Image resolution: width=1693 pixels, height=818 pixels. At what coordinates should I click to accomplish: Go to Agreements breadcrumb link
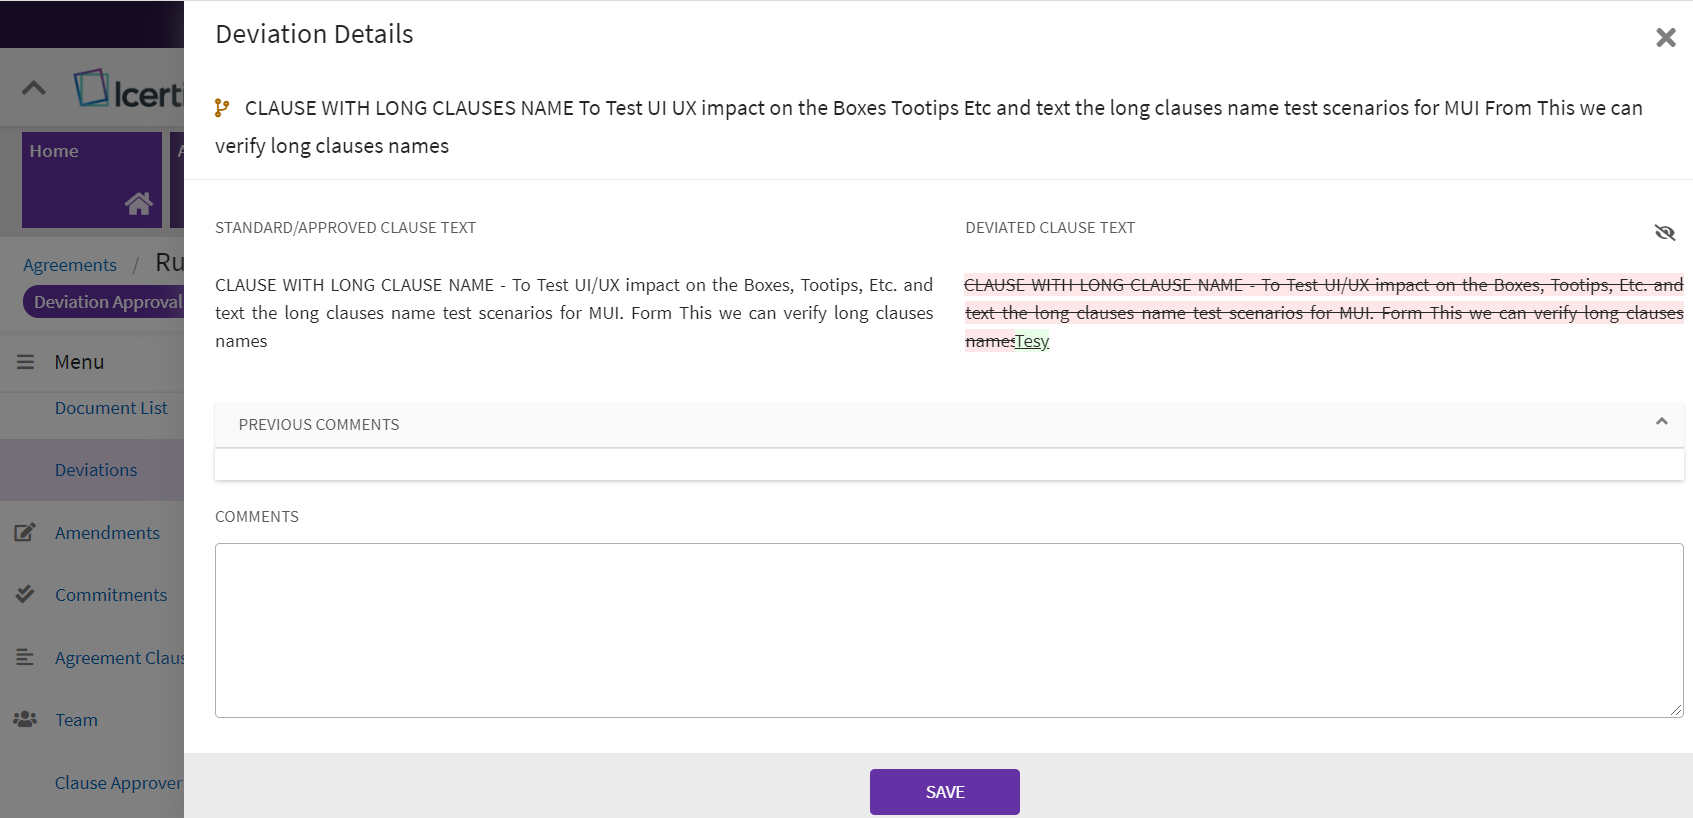(x=70, y=265)
